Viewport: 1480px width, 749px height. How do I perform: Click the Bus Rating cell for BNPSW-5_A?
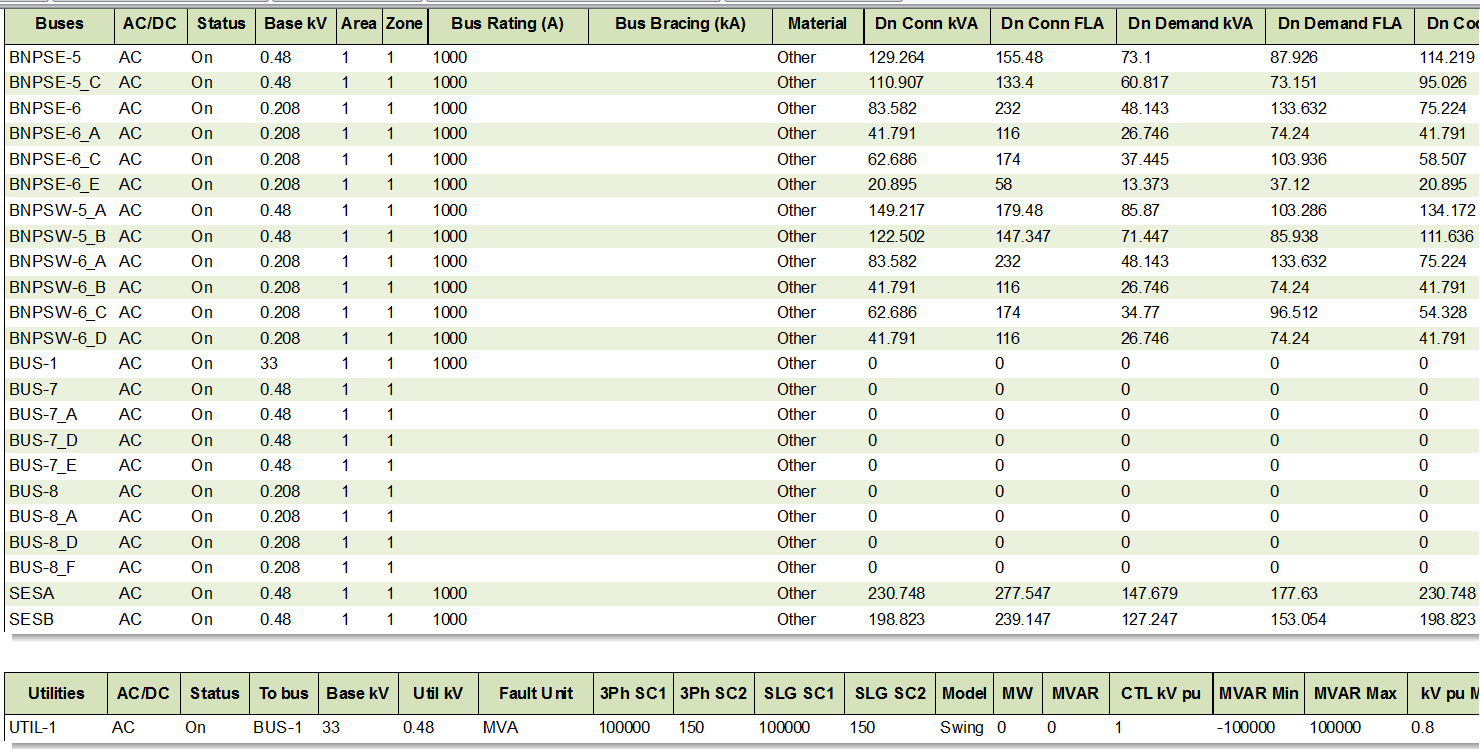pyautogui.click(x=450, y=211)
